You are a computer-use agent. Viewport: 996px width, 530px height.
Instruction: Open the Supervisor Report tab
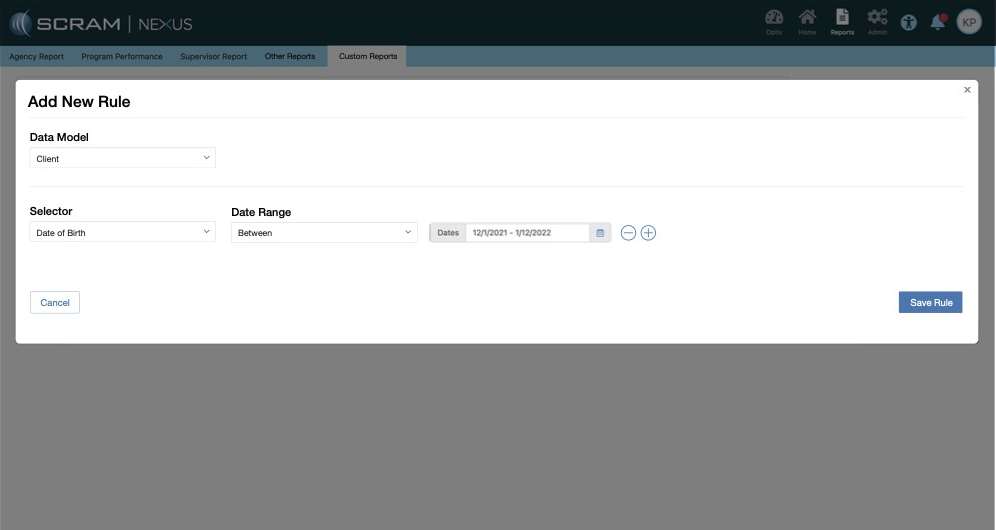(x=213, y=56)
